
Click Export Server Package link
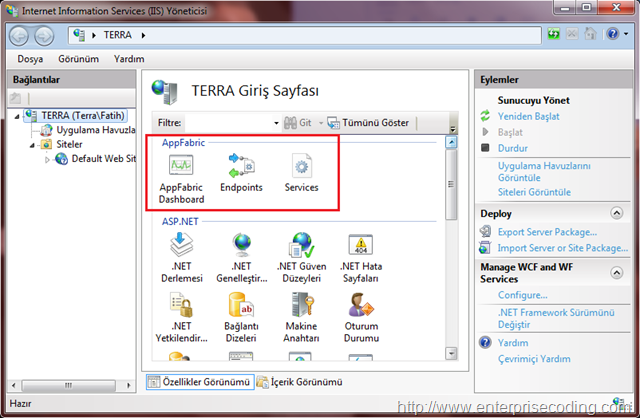(547, 232)
